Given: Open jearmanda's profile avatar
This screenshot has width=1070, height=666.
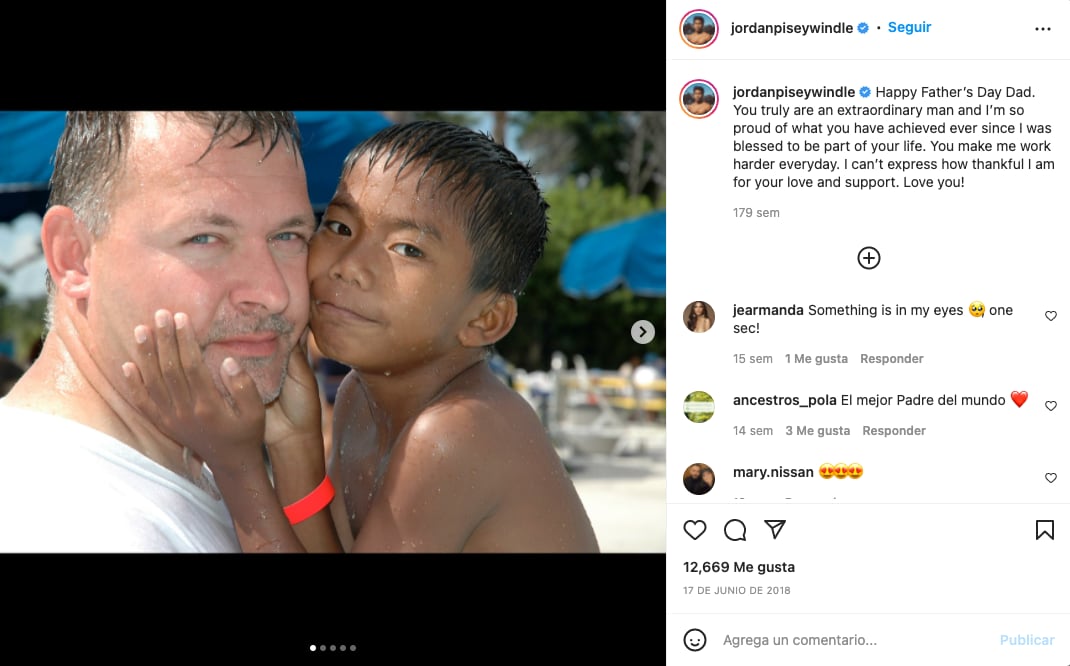Looking at the screenshot, I should (x=699, y=317).
